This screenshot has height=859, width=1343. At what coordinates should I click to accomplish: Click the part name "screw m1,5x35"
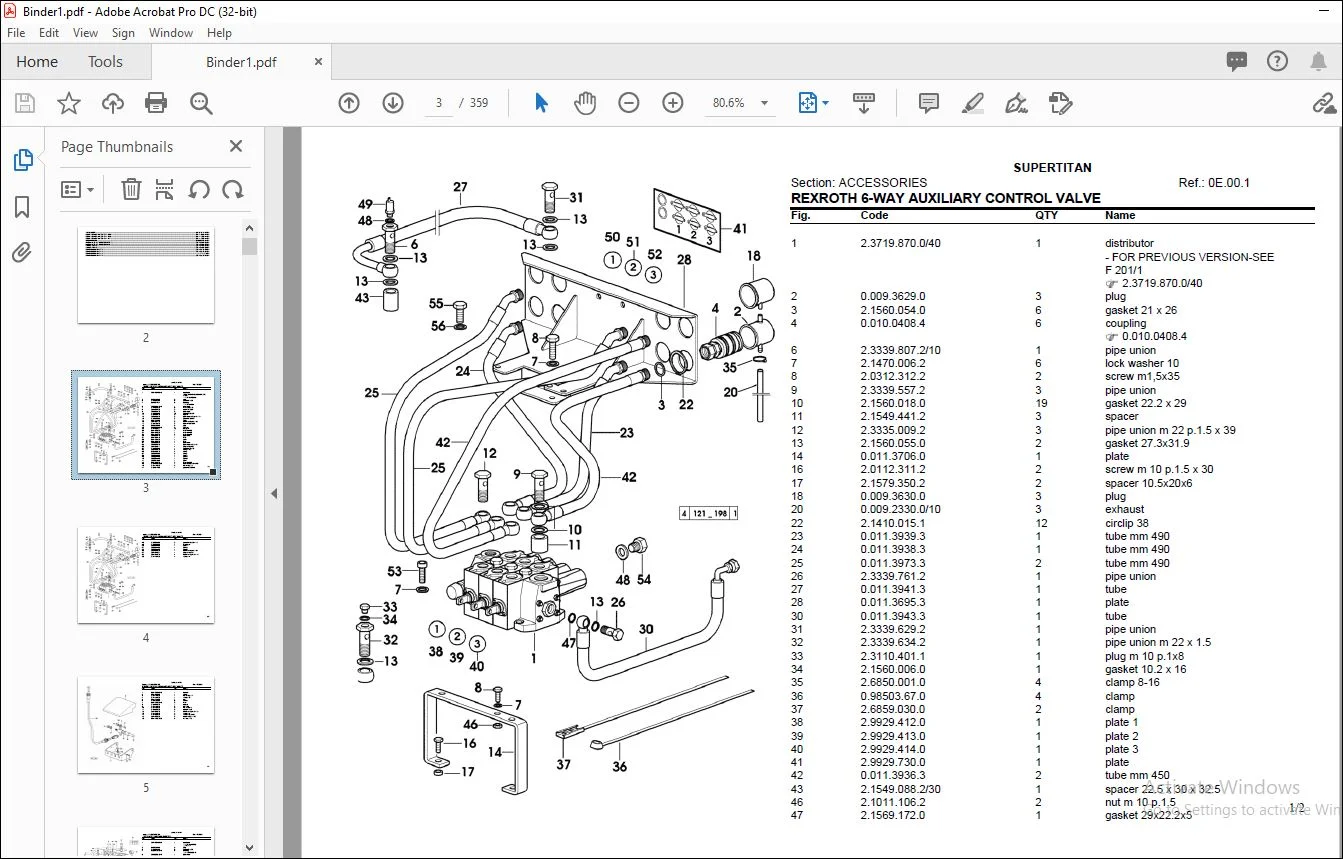pos(1142,376)
